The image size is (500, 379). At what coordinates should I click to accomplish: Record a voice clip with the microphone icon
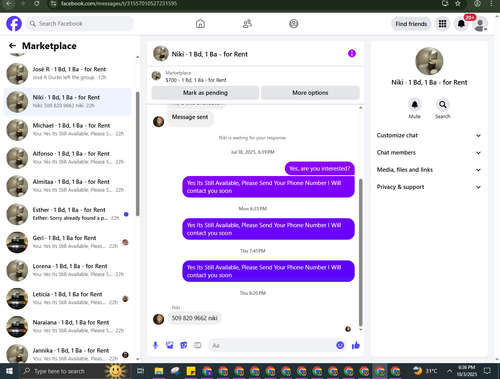[155, 345]
